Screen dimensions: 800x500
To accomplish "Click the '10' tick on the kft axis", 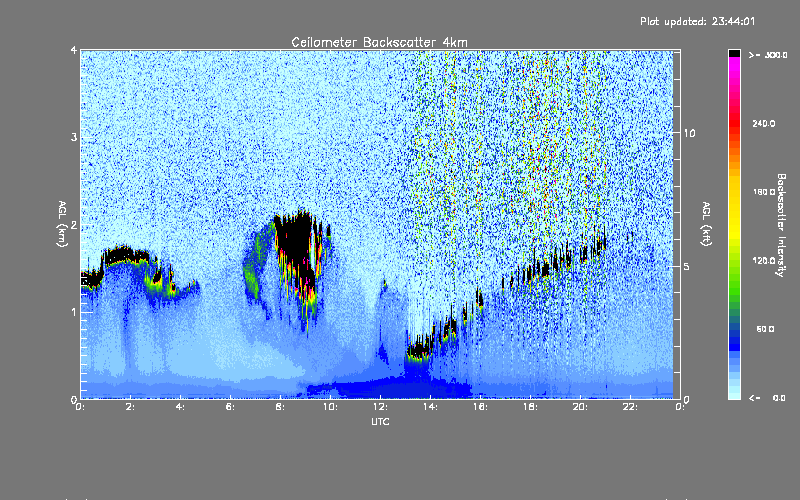I will click(x=689, y=133).
